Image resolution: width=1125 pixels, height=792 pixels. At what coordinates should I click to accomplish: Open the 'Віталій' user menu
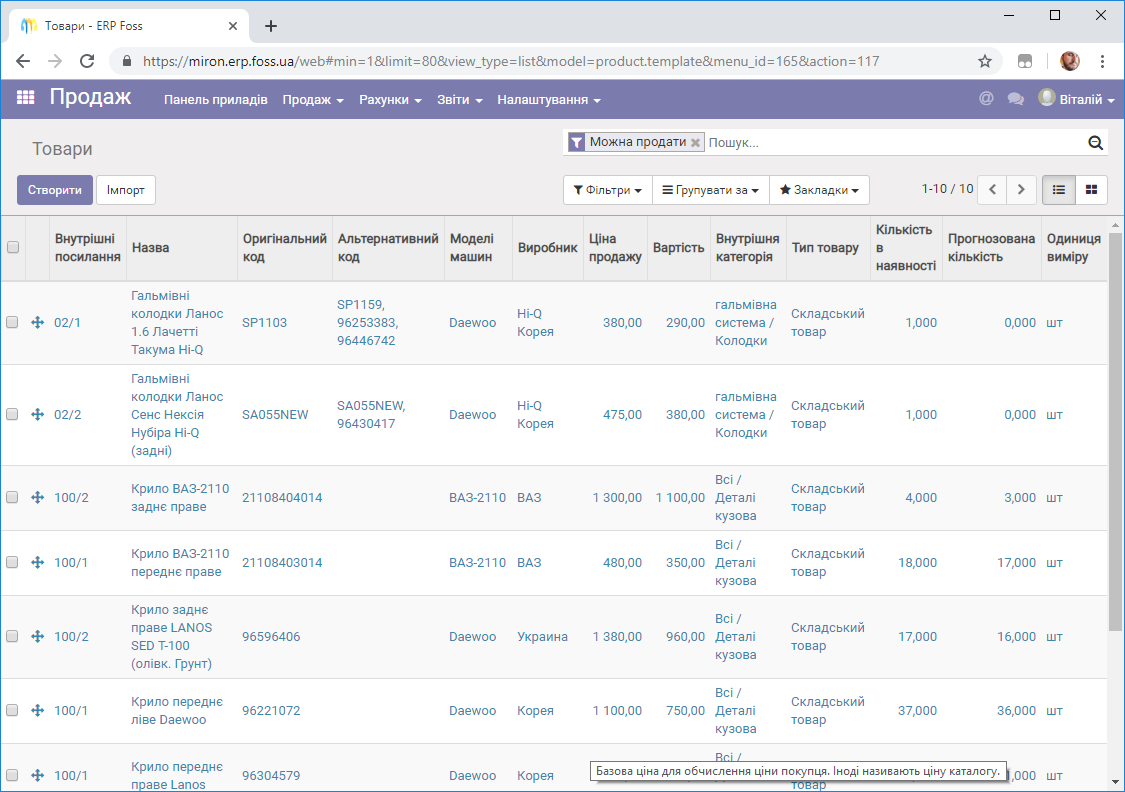pos(1076,99)
